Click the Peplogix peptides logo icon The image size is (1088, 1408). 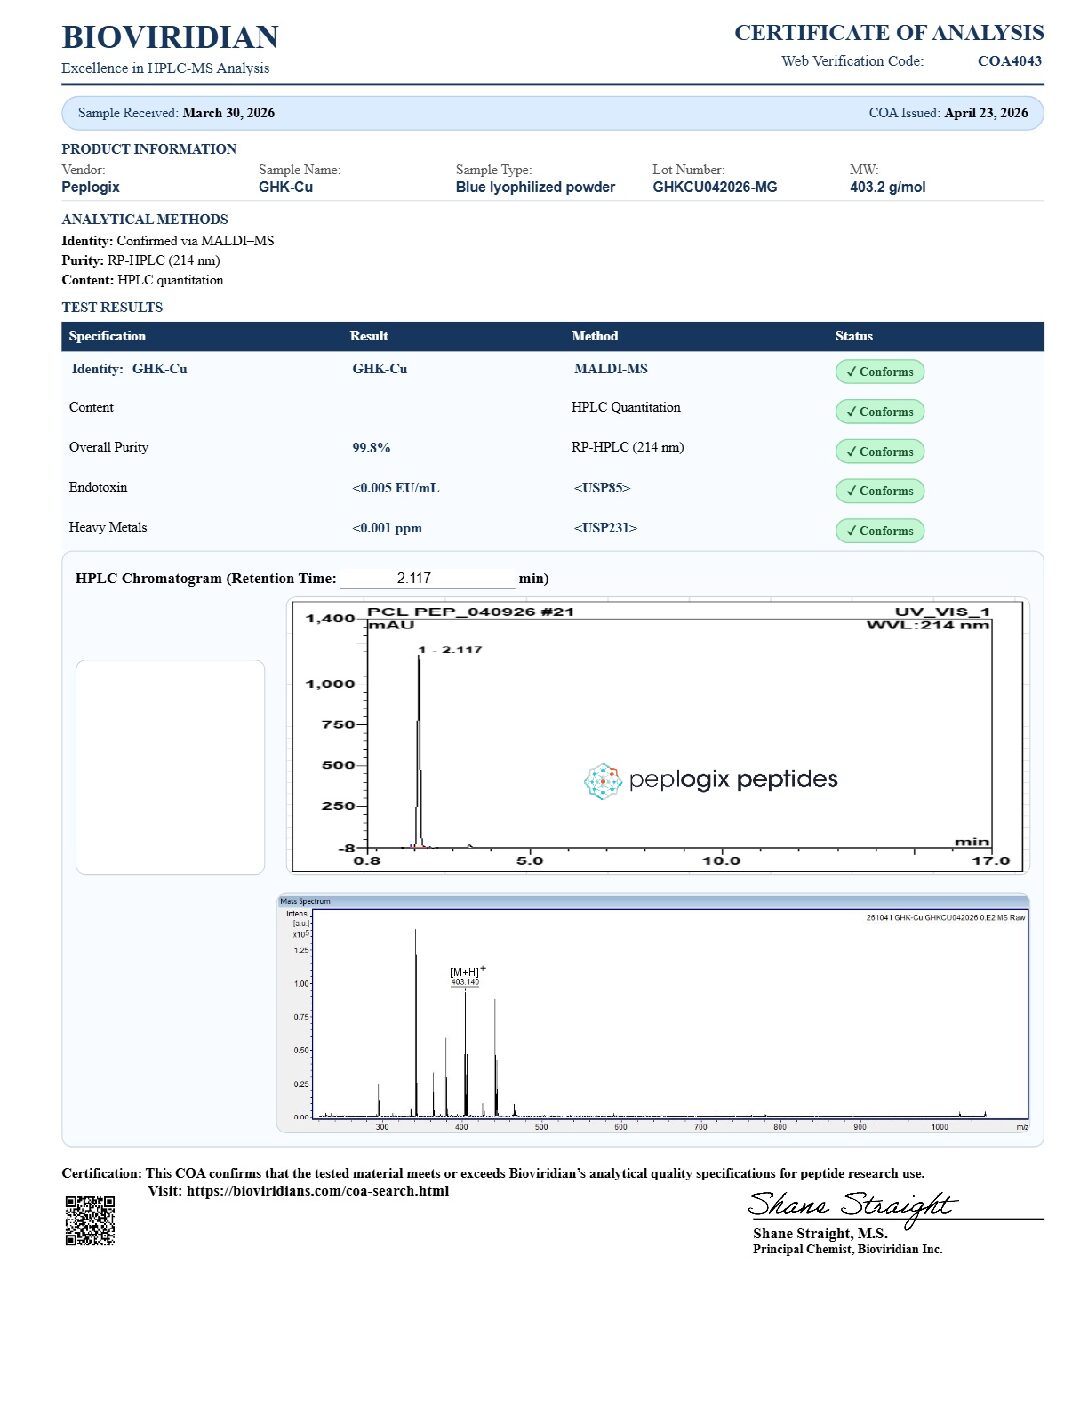click(x=603, y=781)
